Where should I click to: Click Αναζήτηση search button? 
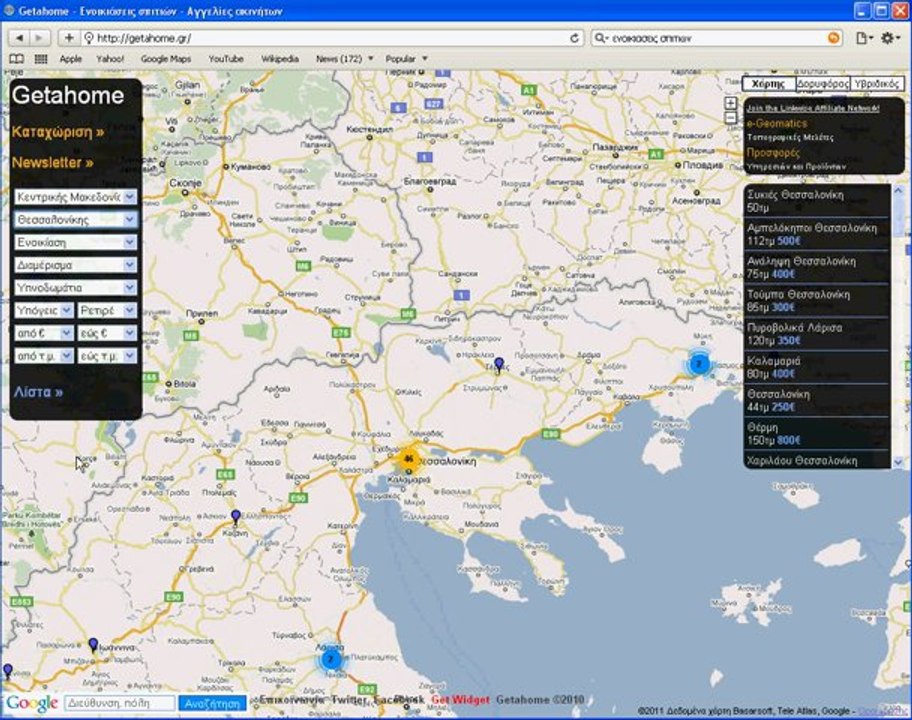(212, 704)
